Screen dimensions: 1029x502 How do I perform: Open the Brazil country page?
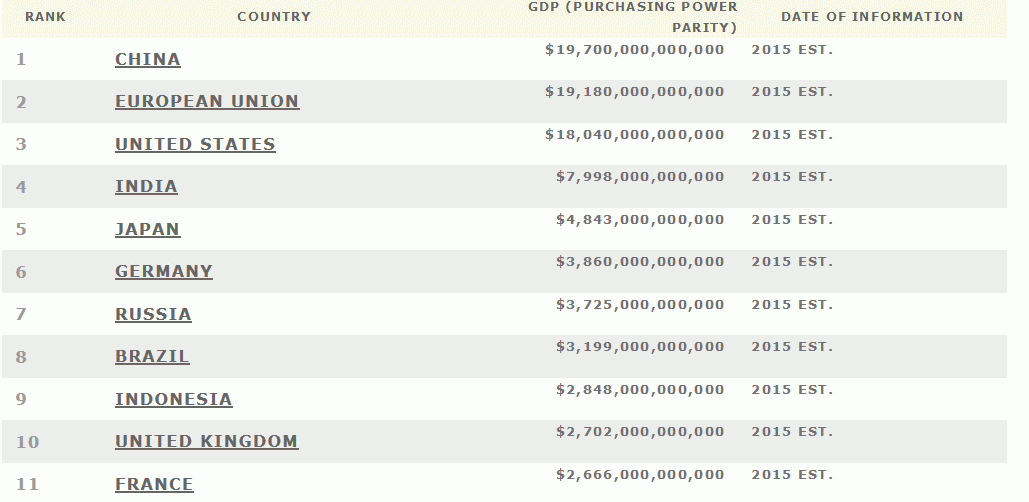point(152,356)
